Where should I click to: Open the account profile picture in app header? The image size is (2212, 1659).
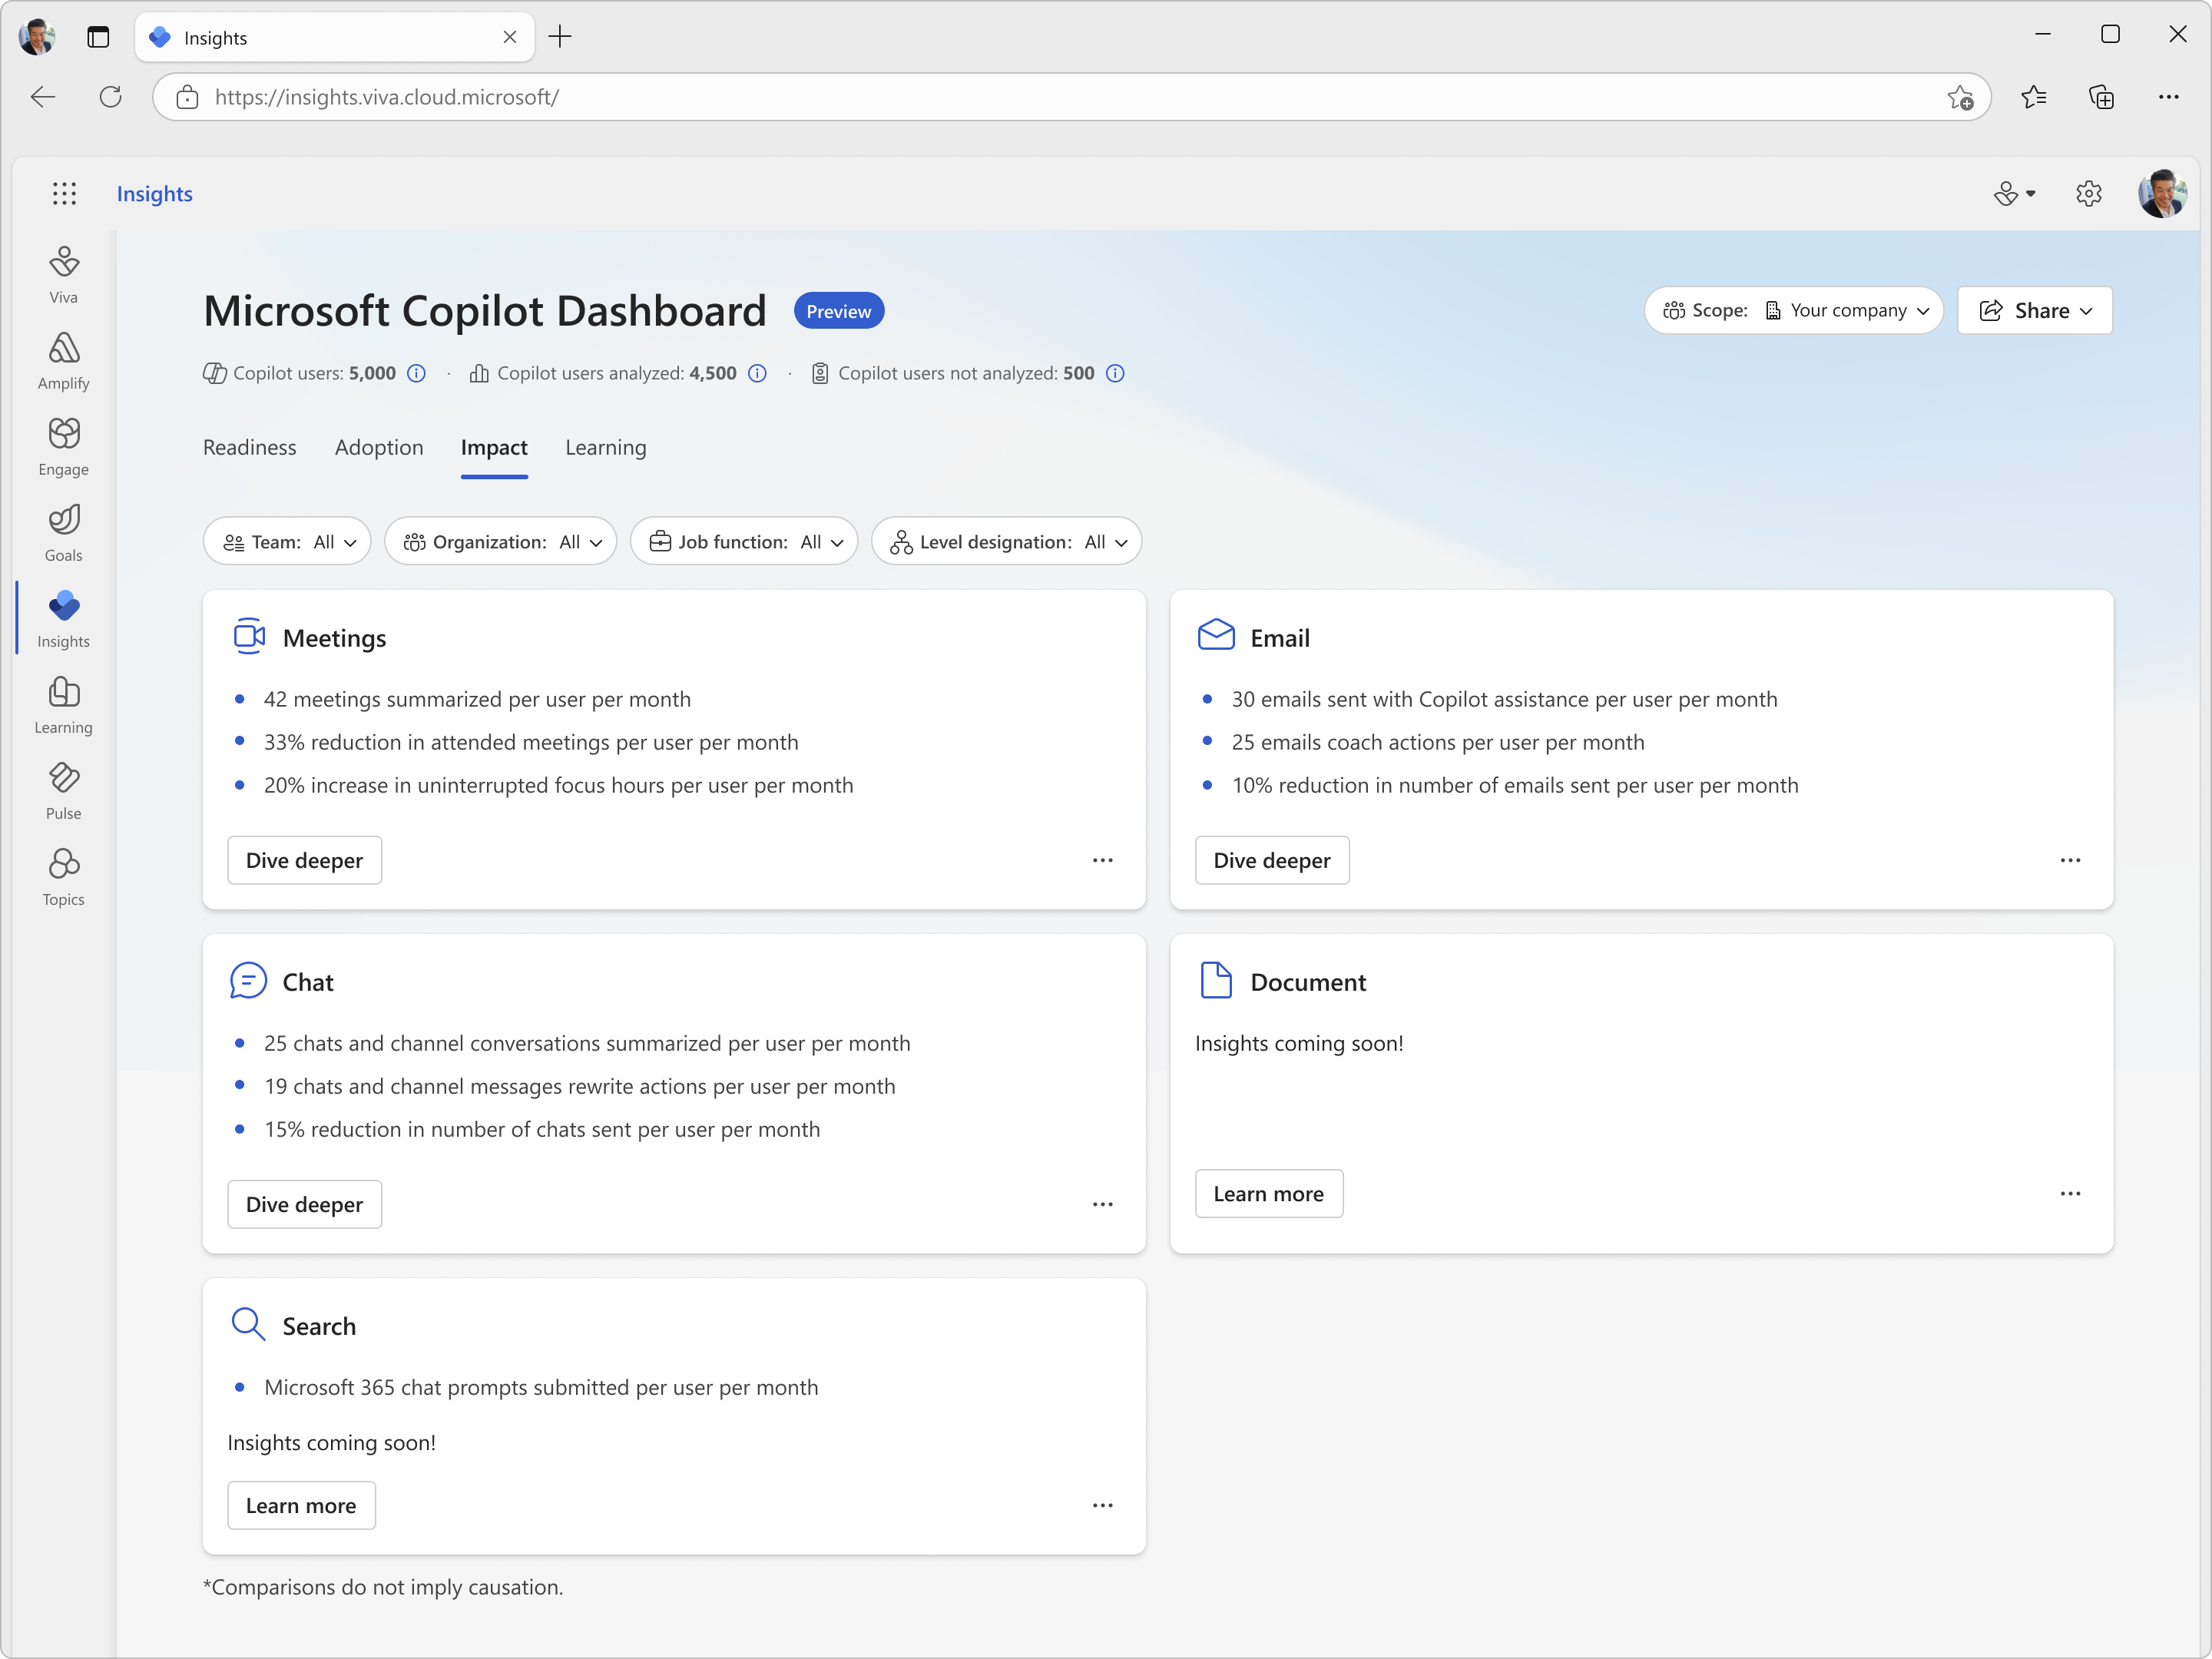[x=2162, y=193]
